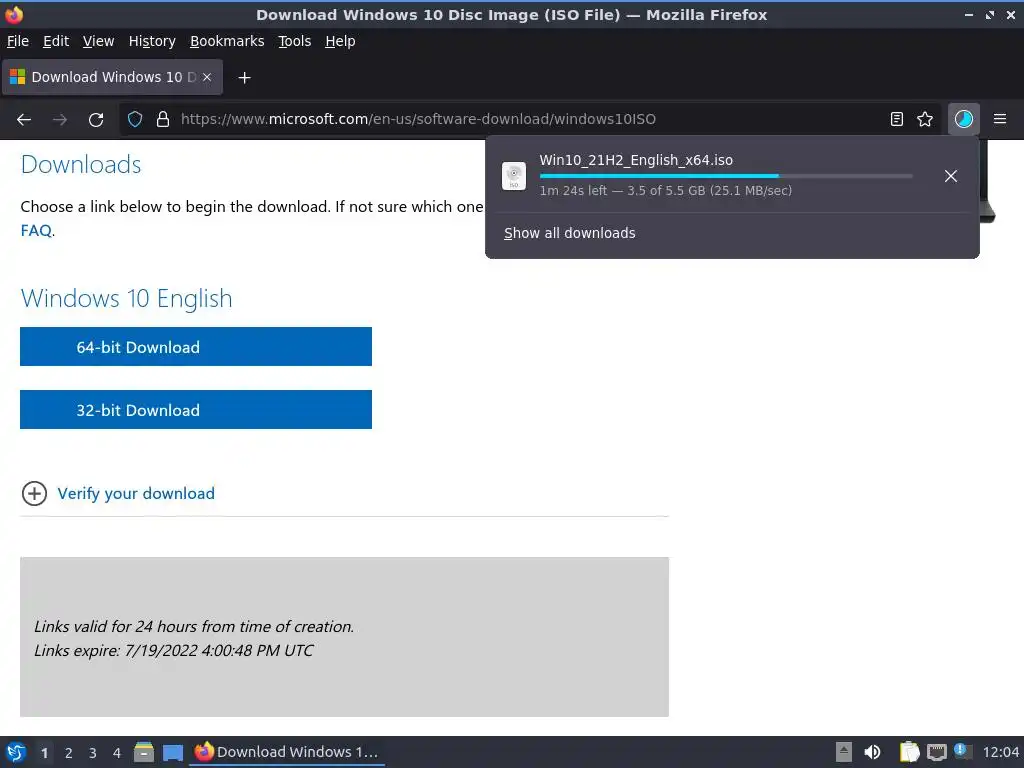View site security padlock info
Image resolution: width=1024 pixels, height=768 pixels.
pos(163,120)
